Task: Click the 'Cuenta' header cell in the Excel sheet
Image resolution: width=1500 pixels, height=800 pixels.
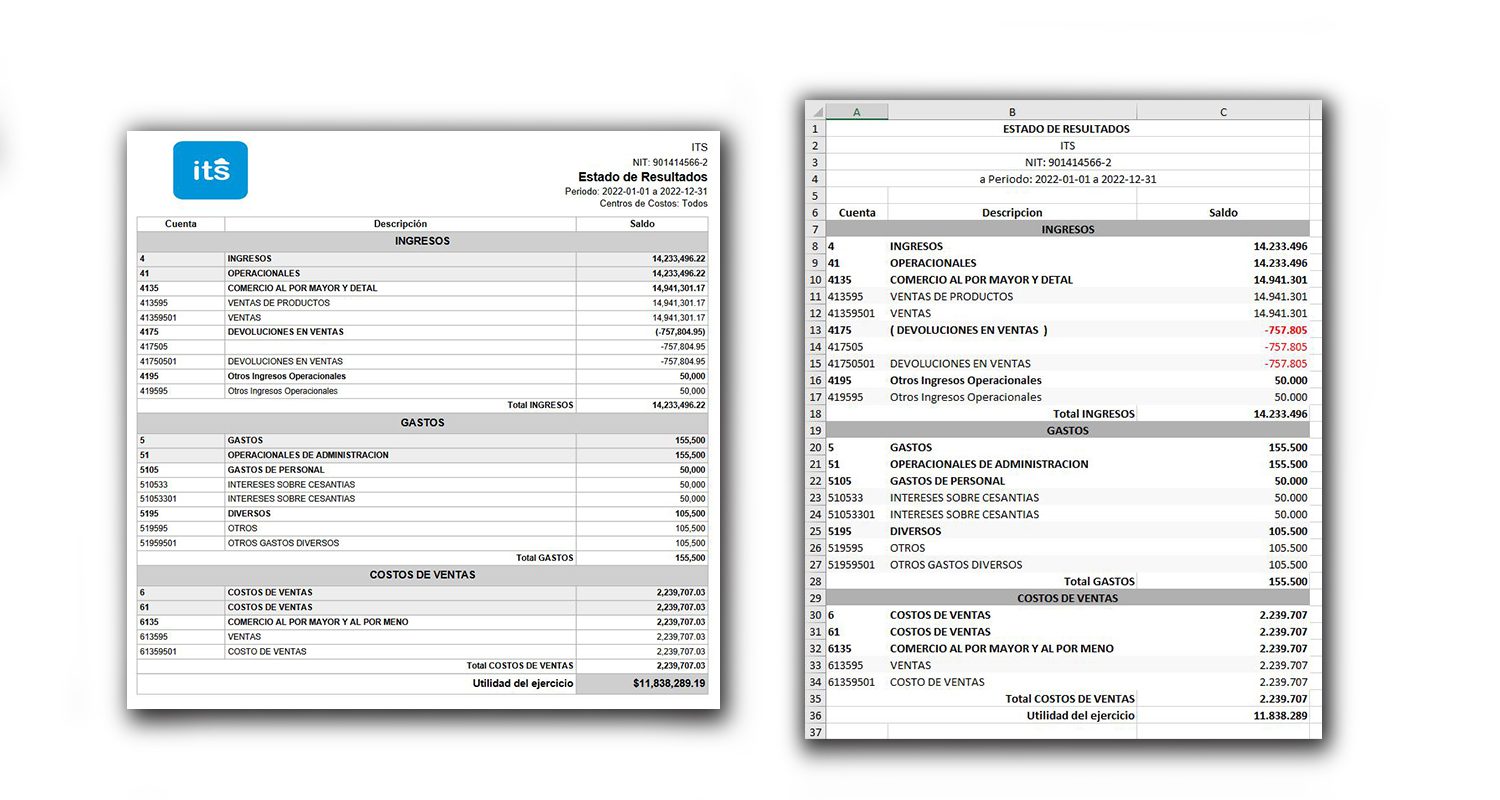Action: pos(857,213)
